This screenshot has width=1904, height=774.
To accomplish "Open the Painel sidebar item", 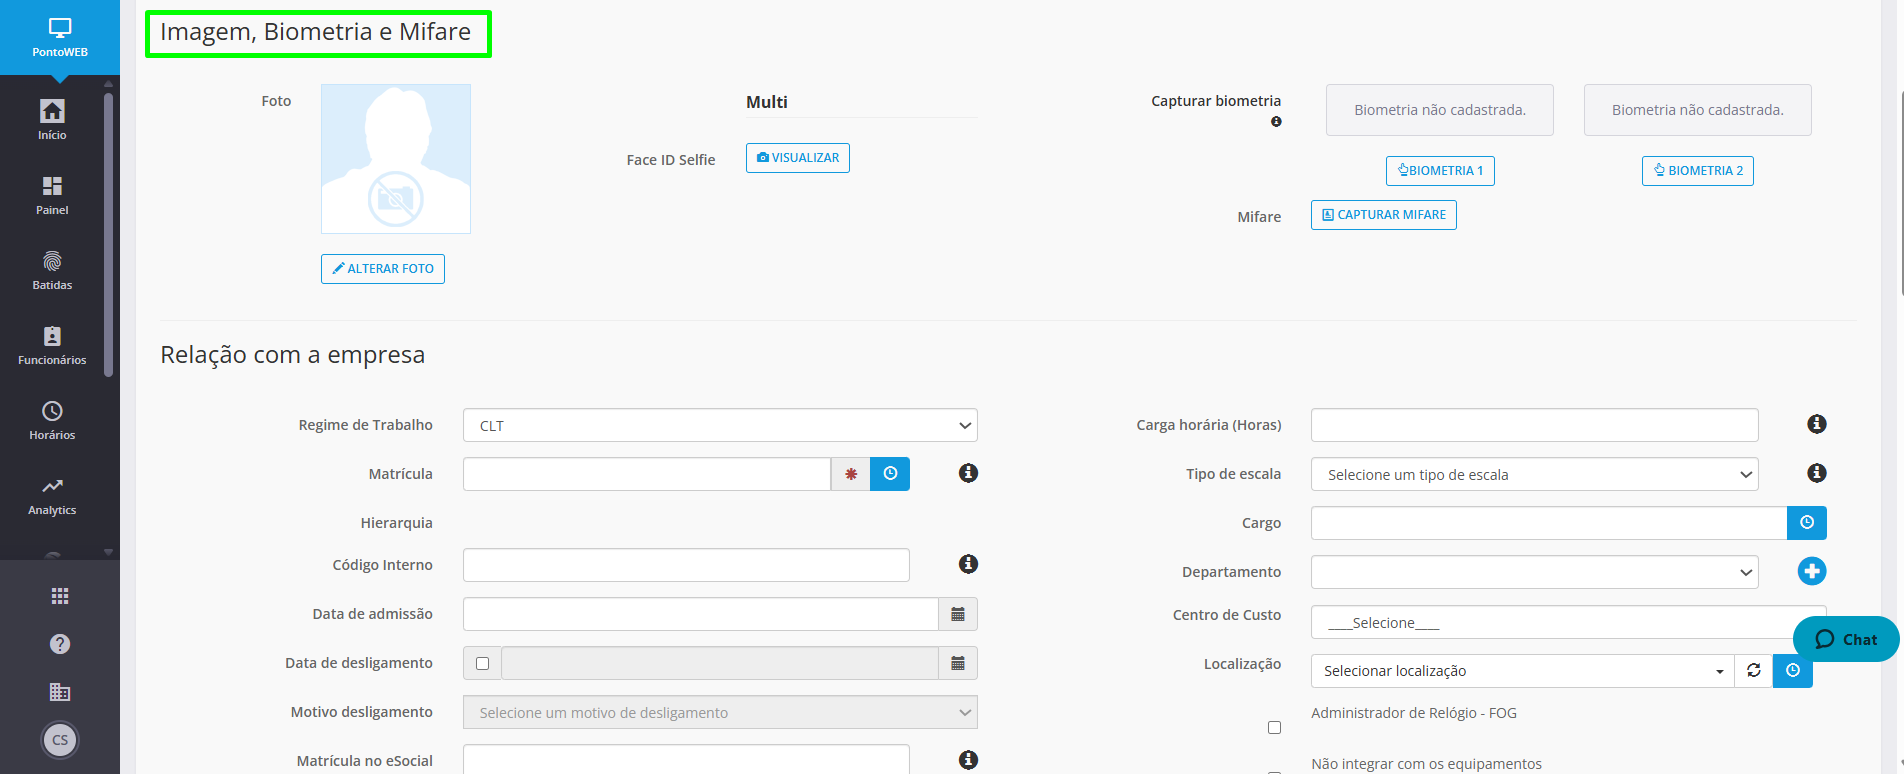I will tap(52, 195).
